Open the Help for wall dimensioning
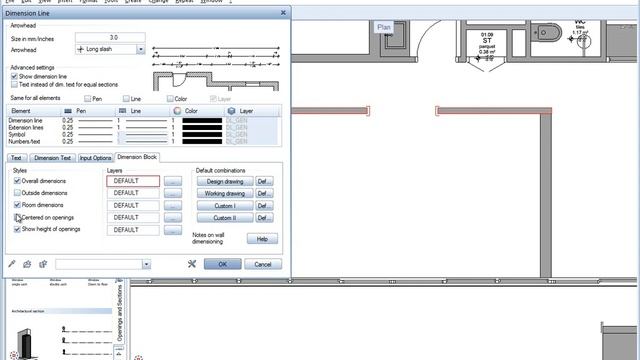The image size is (640, 360). tap(262, 239)
